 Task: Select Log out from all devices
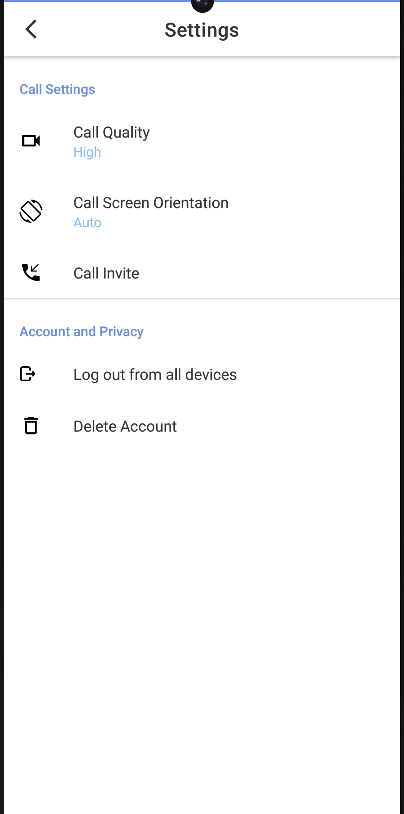click(x=202, y=374)
